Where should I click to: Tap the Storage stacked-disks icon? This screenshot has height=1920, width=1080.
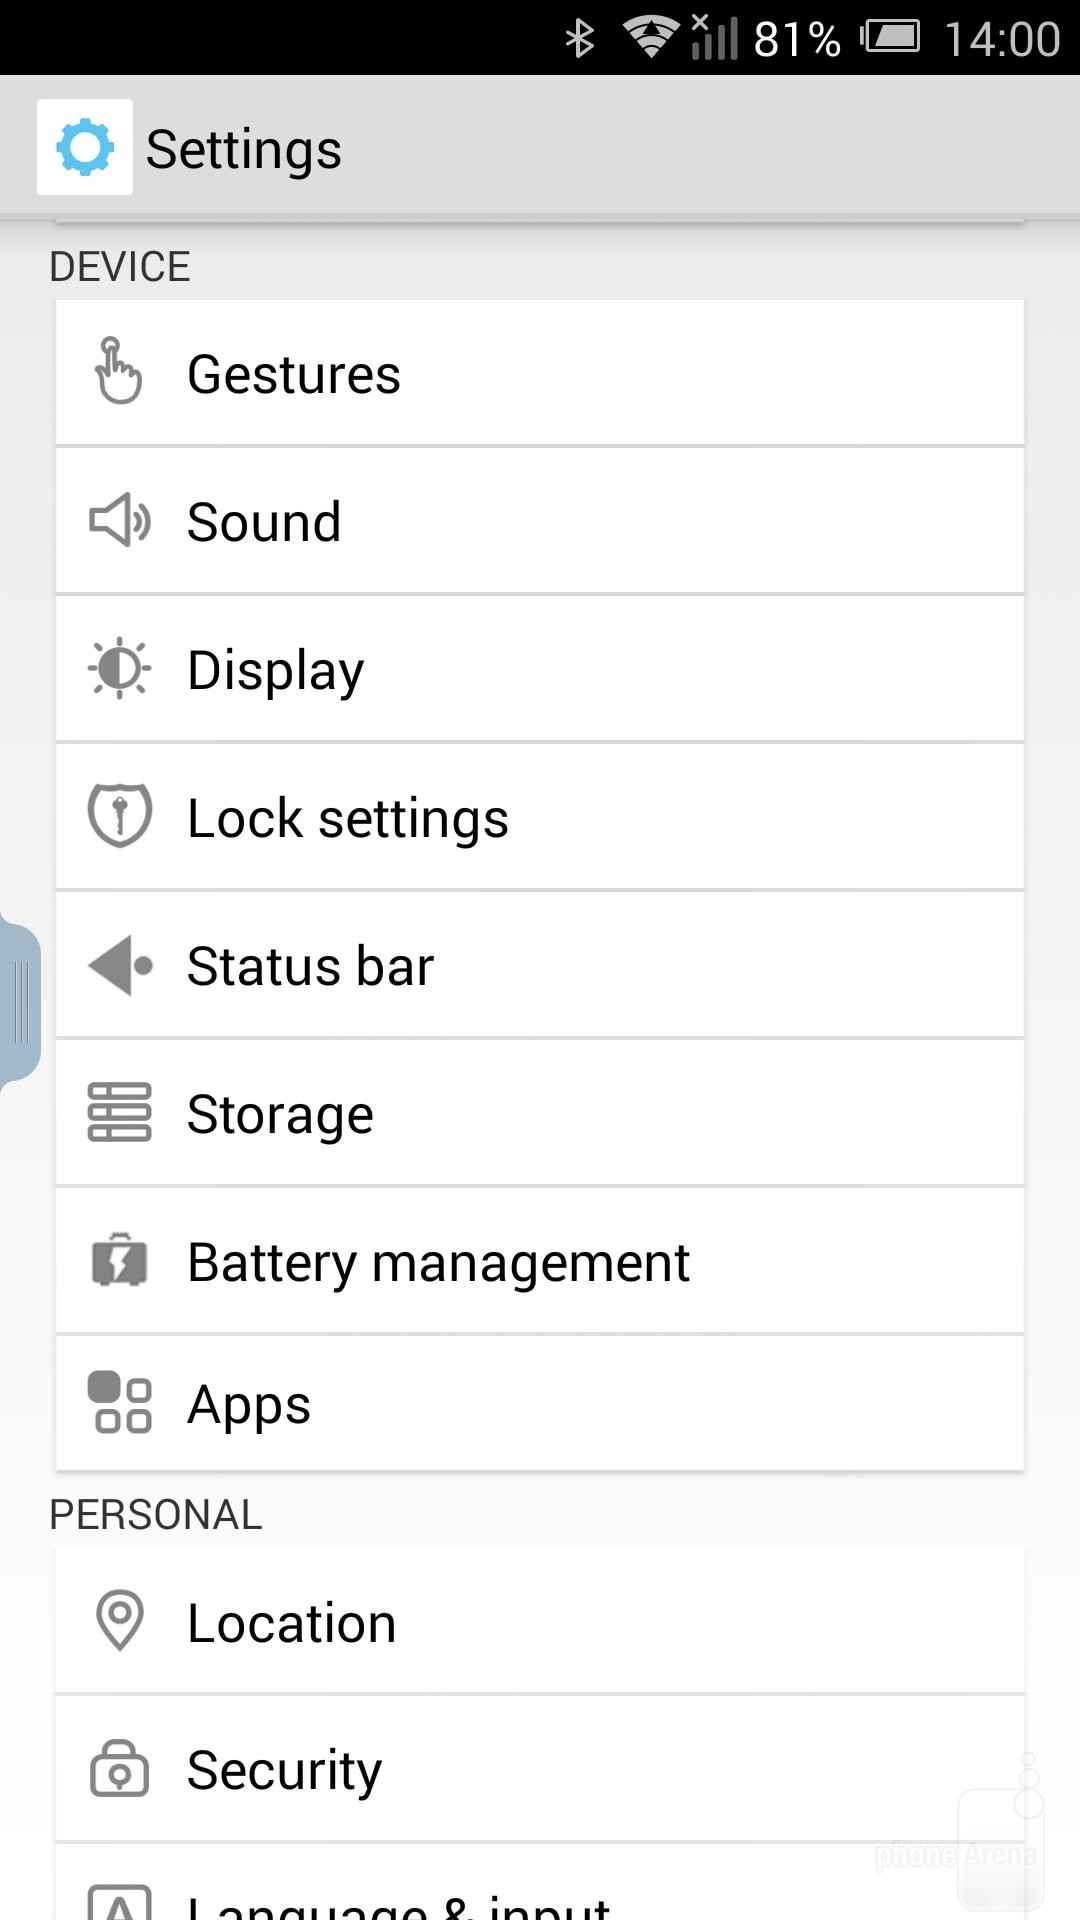point(119,1113)
